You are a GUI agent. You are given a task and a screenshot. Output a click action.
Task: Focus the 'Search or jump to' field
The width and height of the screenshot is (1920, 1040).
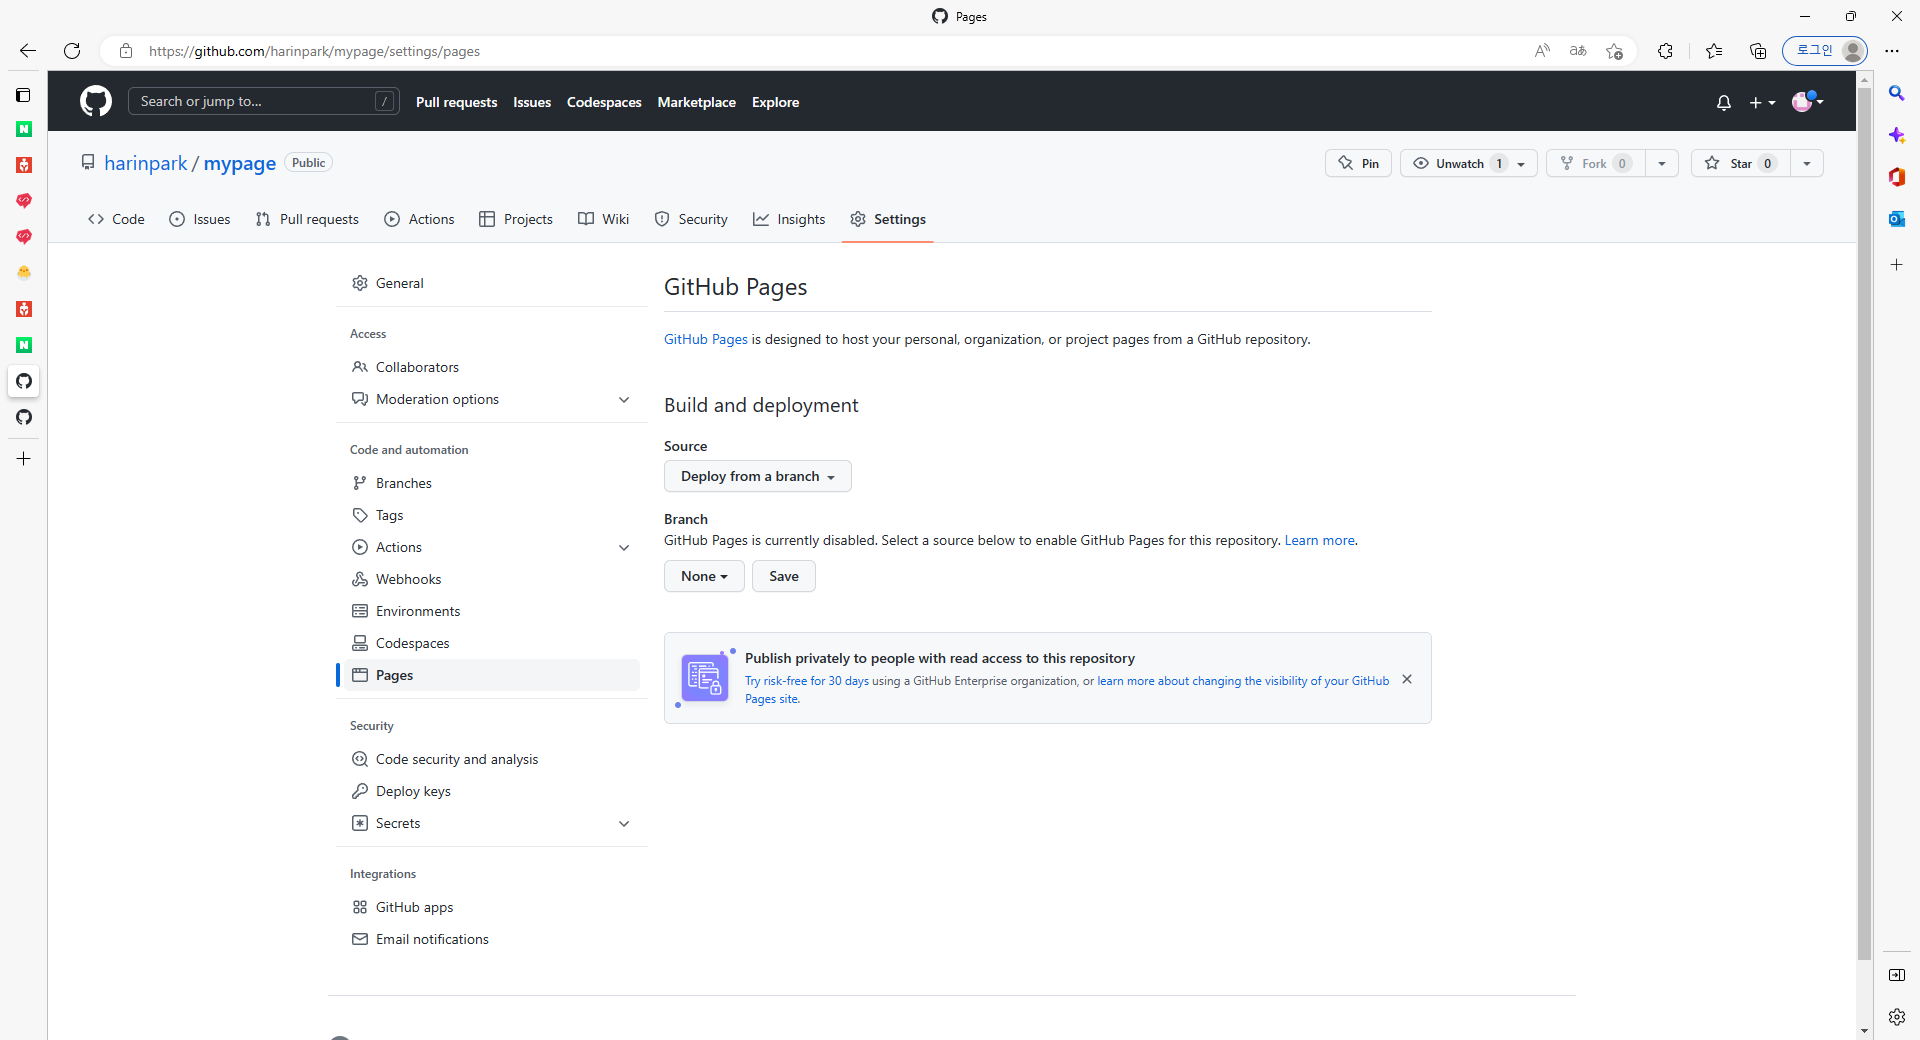264,101
